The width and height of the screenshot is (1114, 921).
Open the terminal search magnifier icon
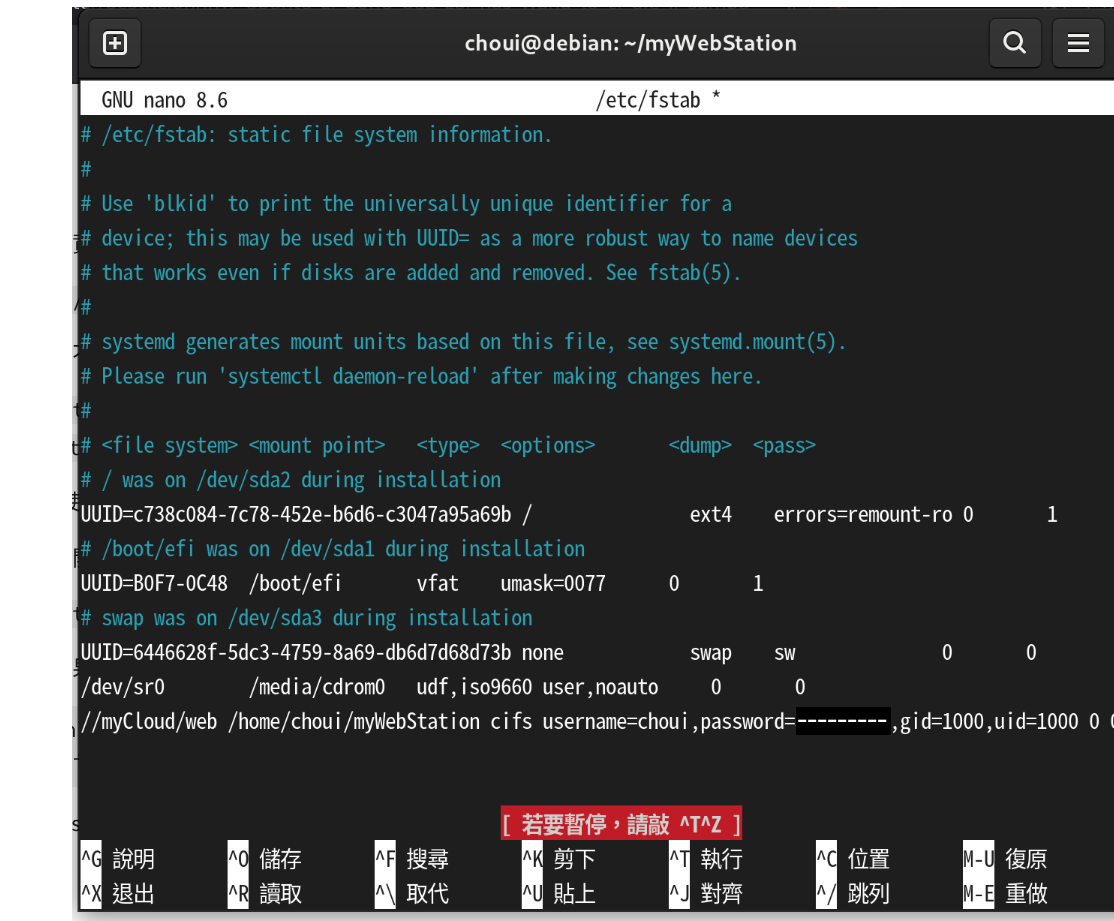pos(1014,43)
